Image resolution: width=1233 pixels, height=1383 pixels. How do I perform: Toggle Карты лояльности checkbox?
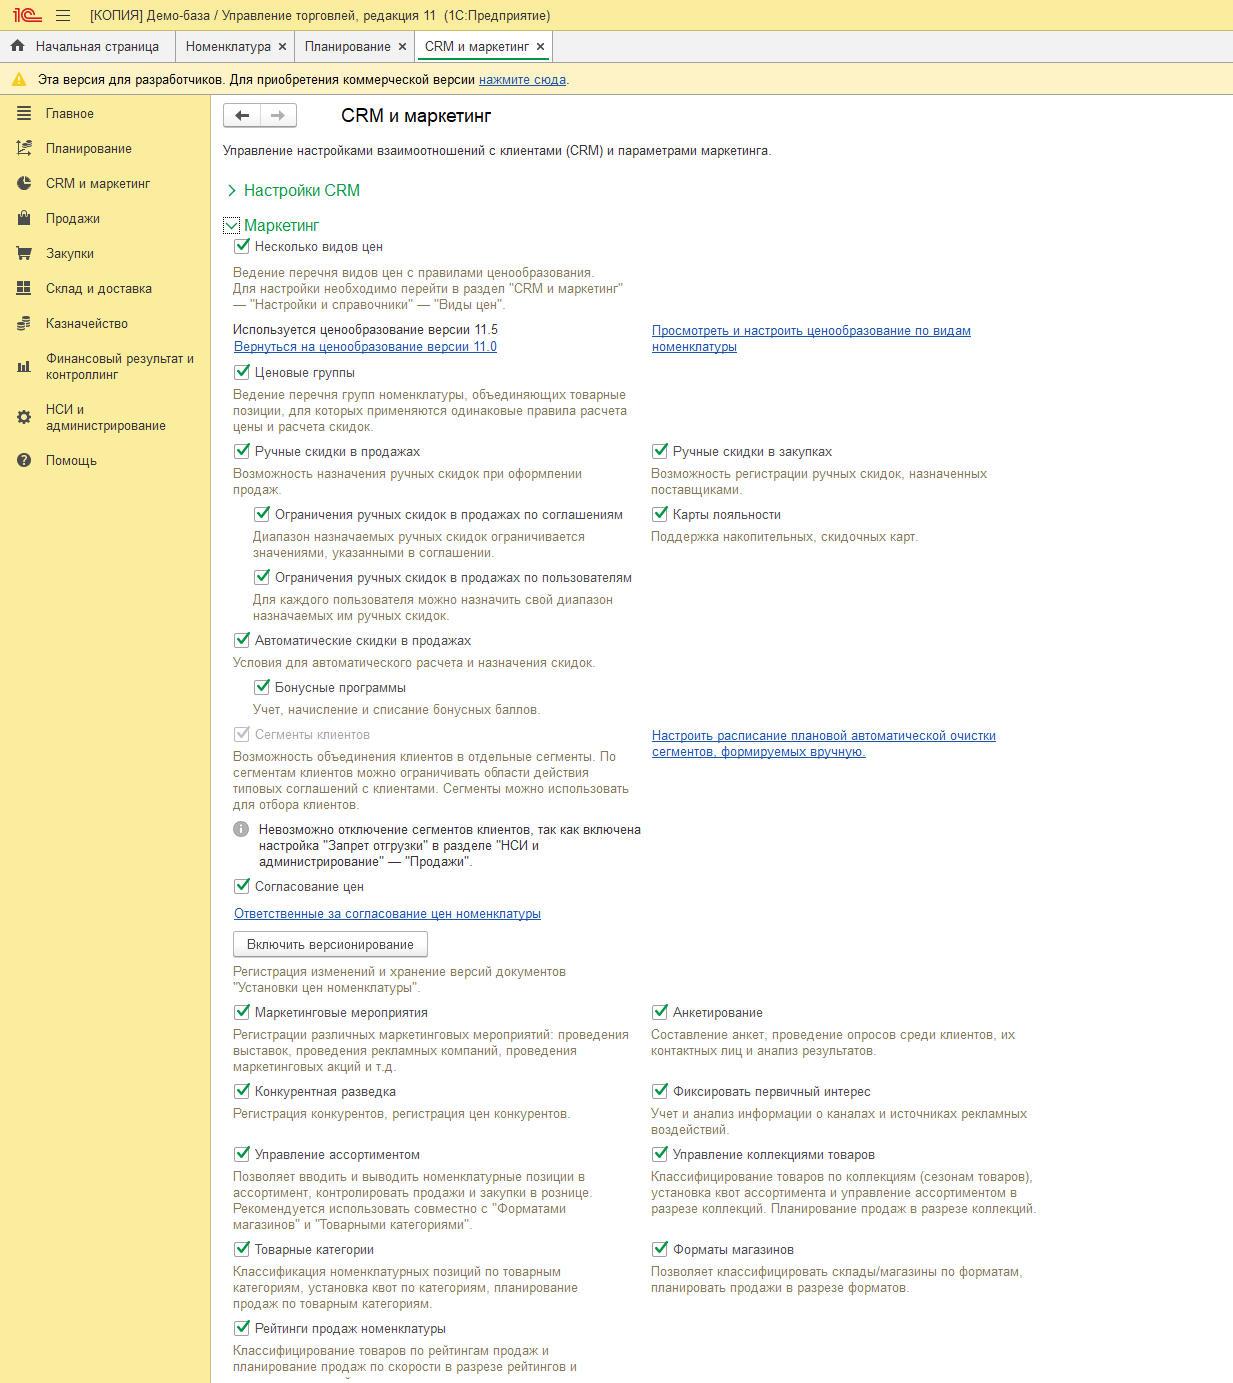click(660, 514)
